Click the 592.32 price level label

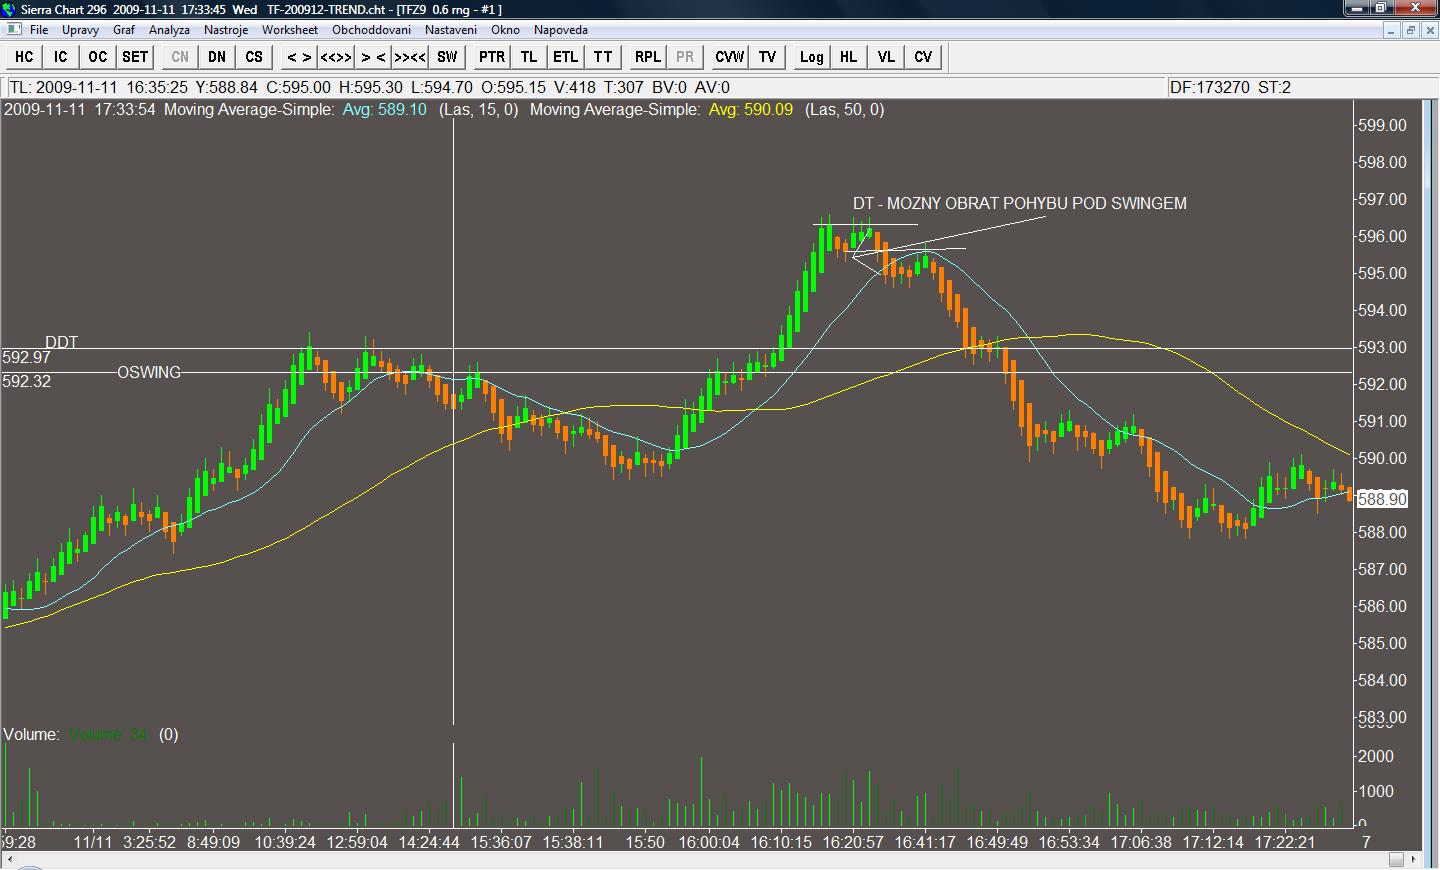click(27, 381)
